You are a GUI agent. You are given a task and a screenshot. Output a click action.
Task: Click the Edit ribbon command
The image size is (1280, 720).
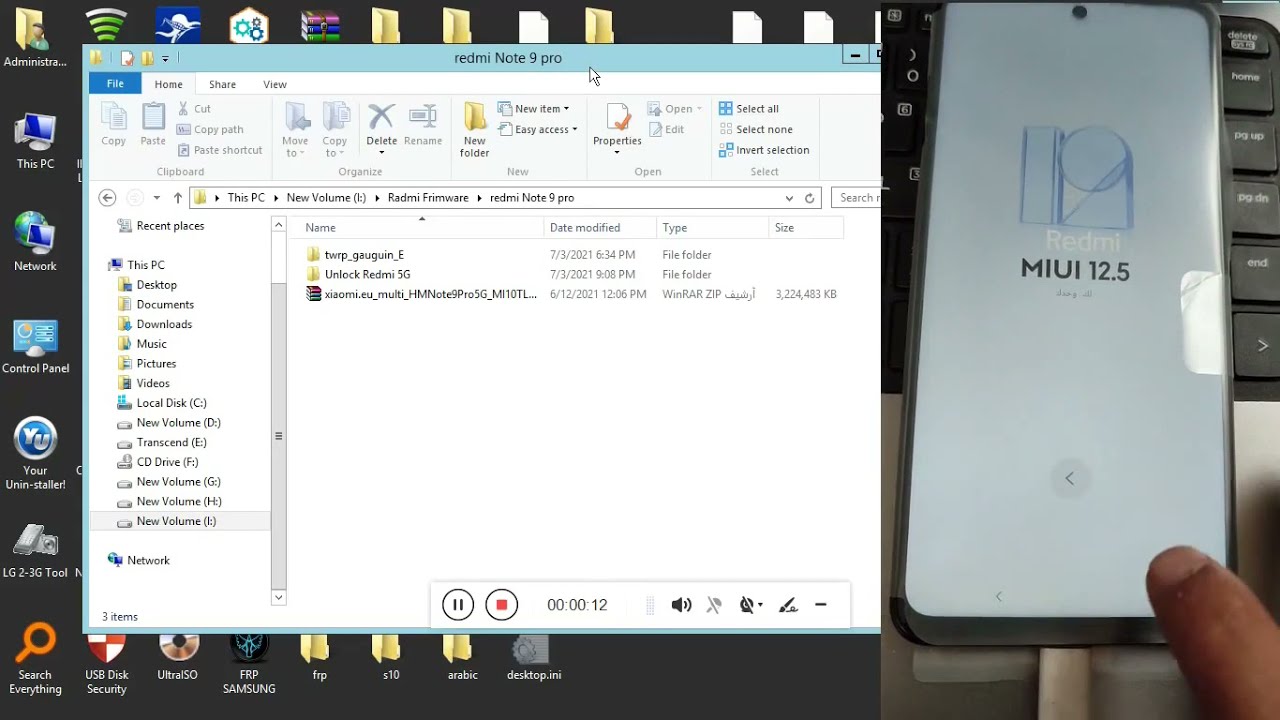click(667, 129)
